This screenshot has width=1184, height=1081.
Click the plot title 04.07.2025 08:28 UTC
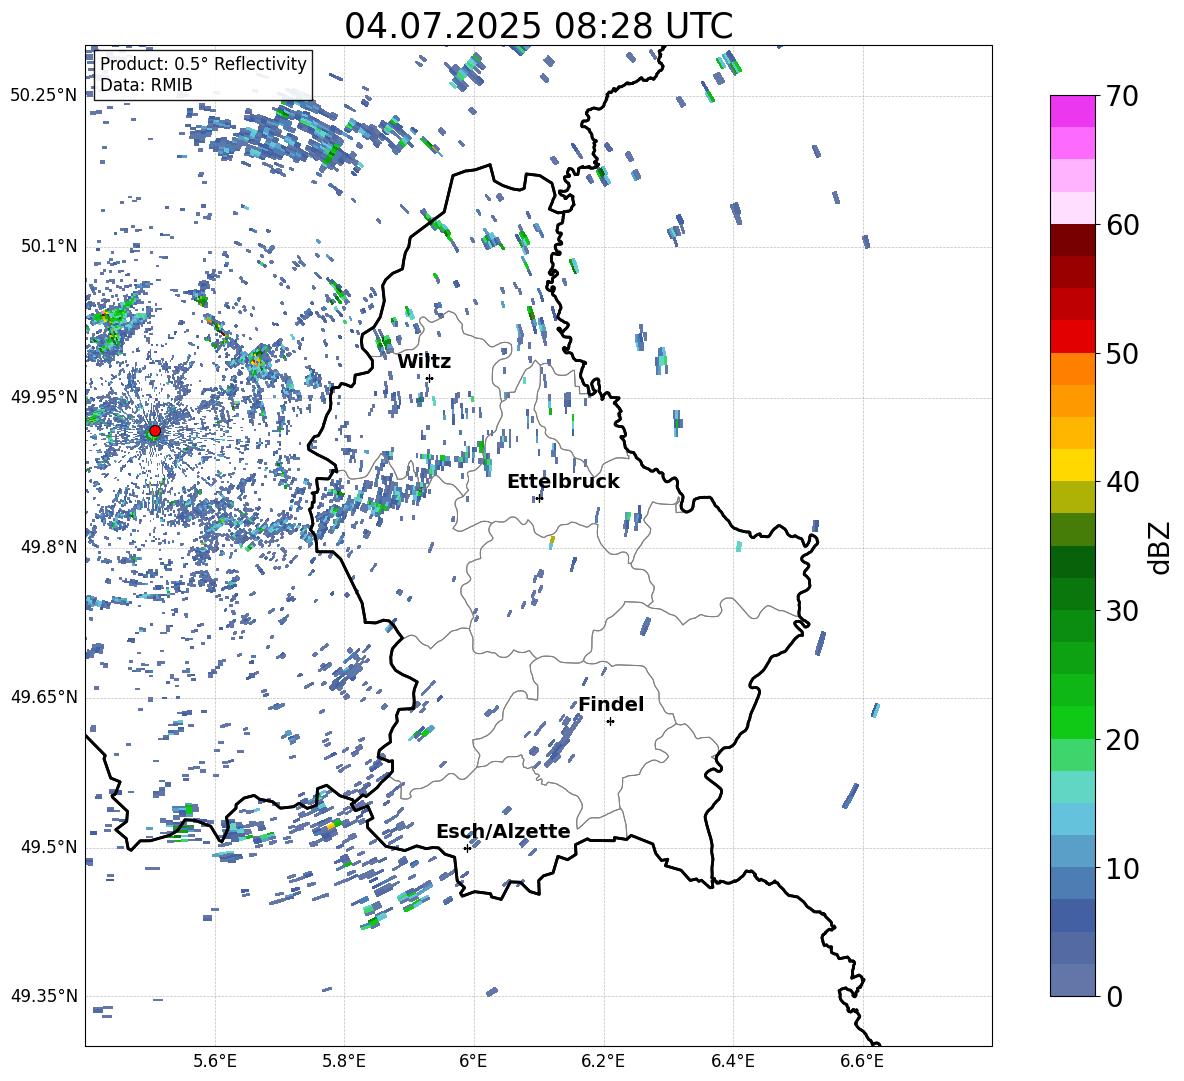538,26
